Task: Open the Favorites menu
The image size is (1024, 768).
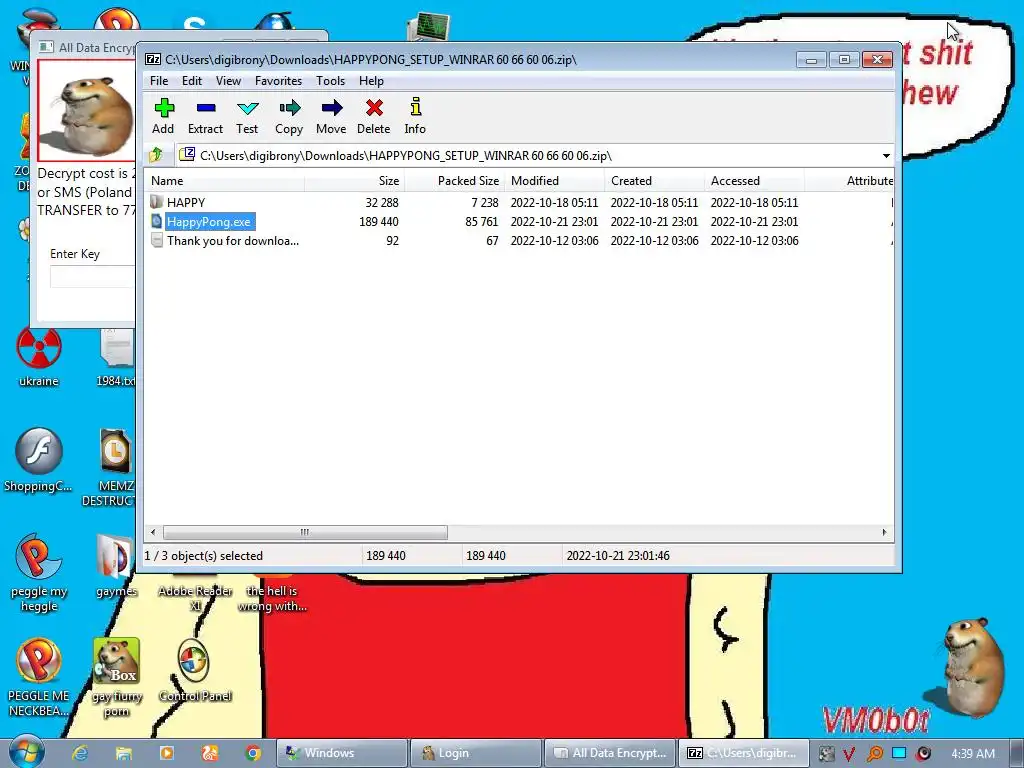Action: 278,81
